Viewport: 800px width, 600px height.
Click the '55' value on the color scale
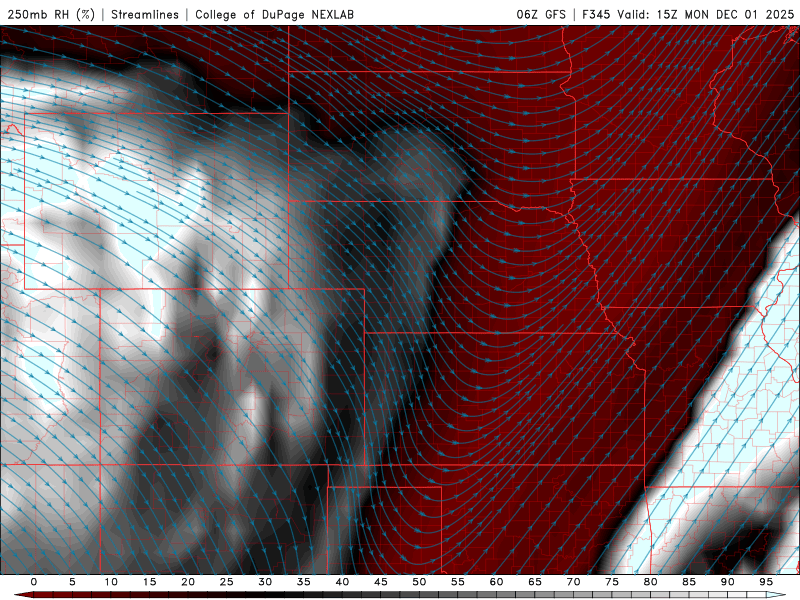tap(458, 582)
